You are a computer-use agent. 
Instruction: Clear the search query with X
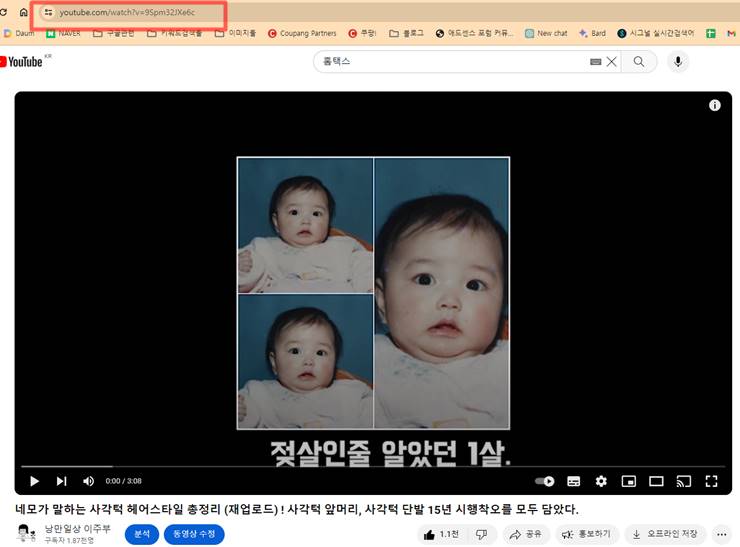click(x=611, y=61)
